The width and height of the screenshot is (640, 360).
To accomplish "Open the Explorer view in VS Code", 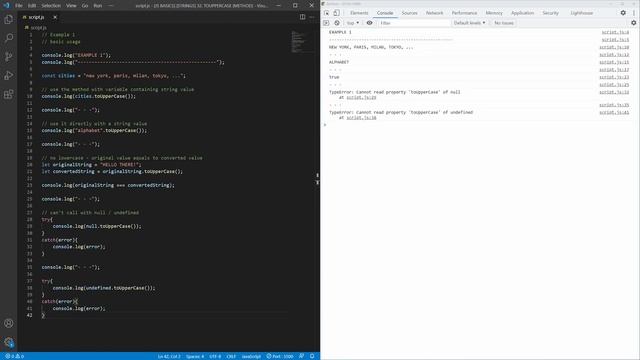I will 9,19.
